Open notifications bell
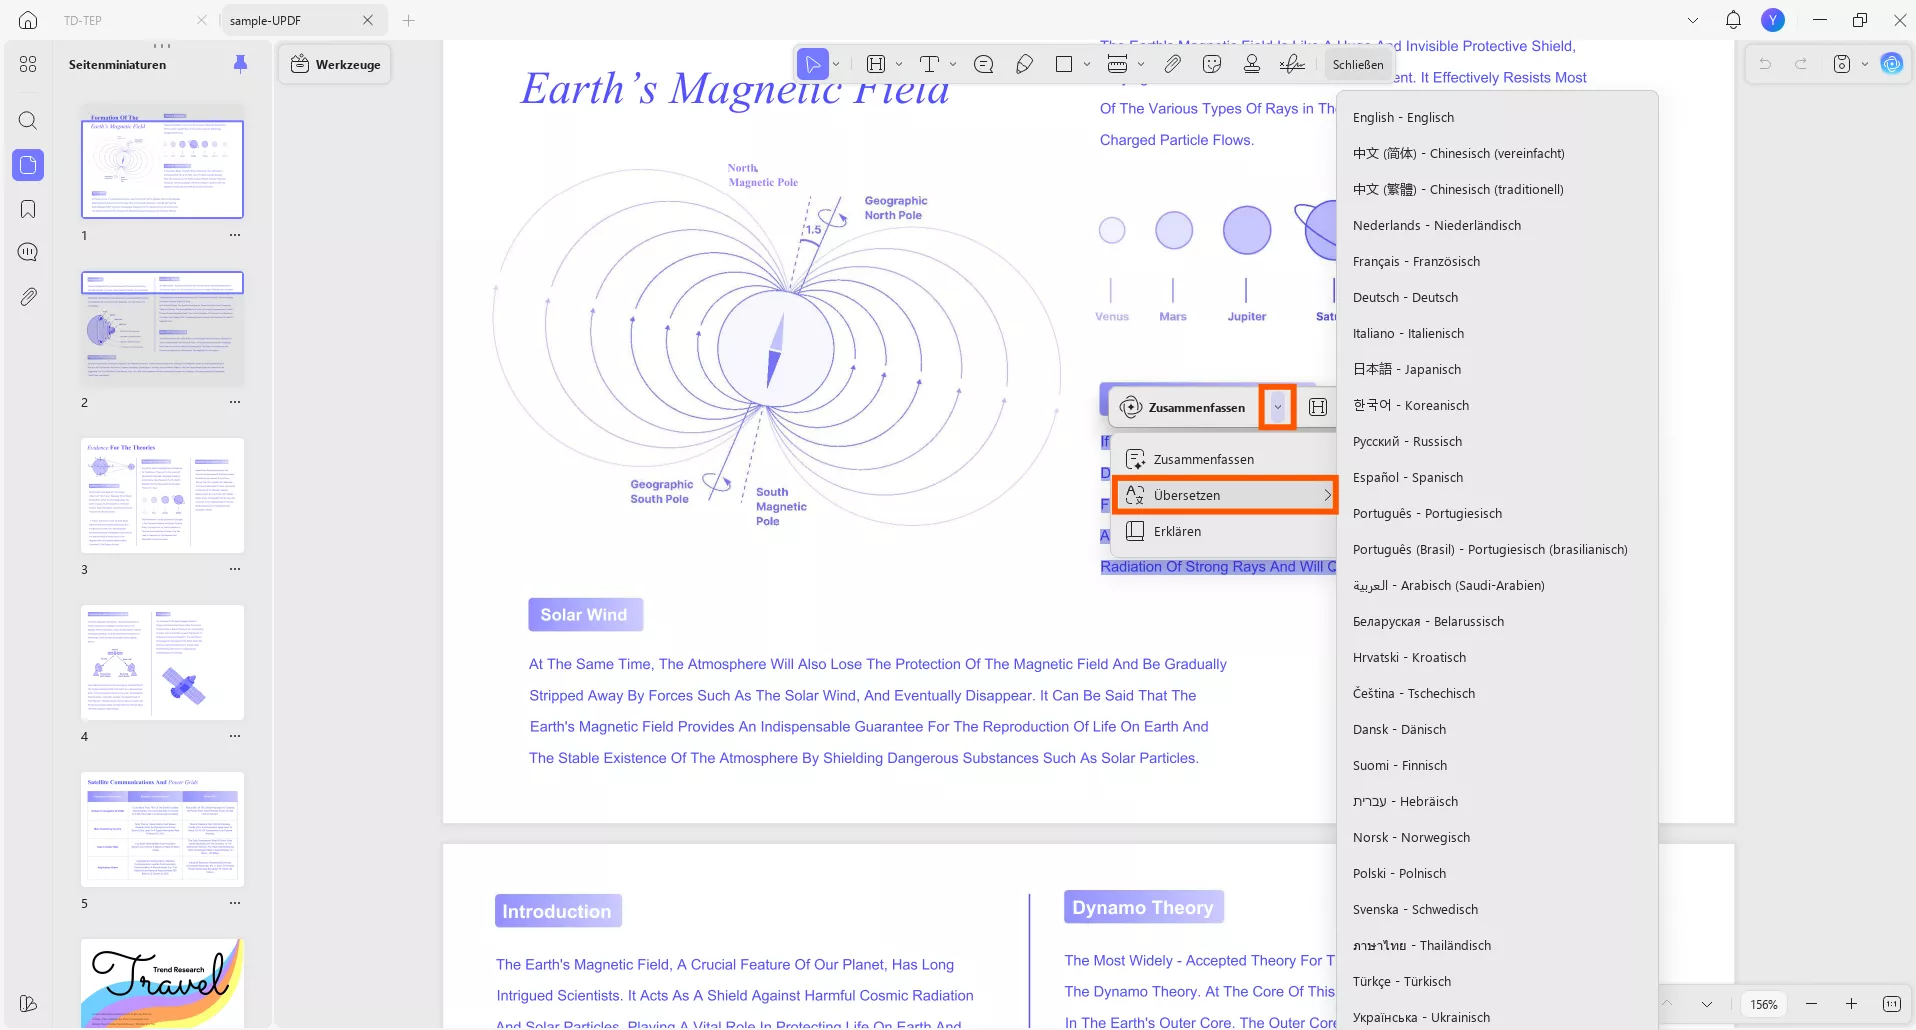This screenshot has height=1030, width=1916. pyautogui.click(x=1734, y=20)
